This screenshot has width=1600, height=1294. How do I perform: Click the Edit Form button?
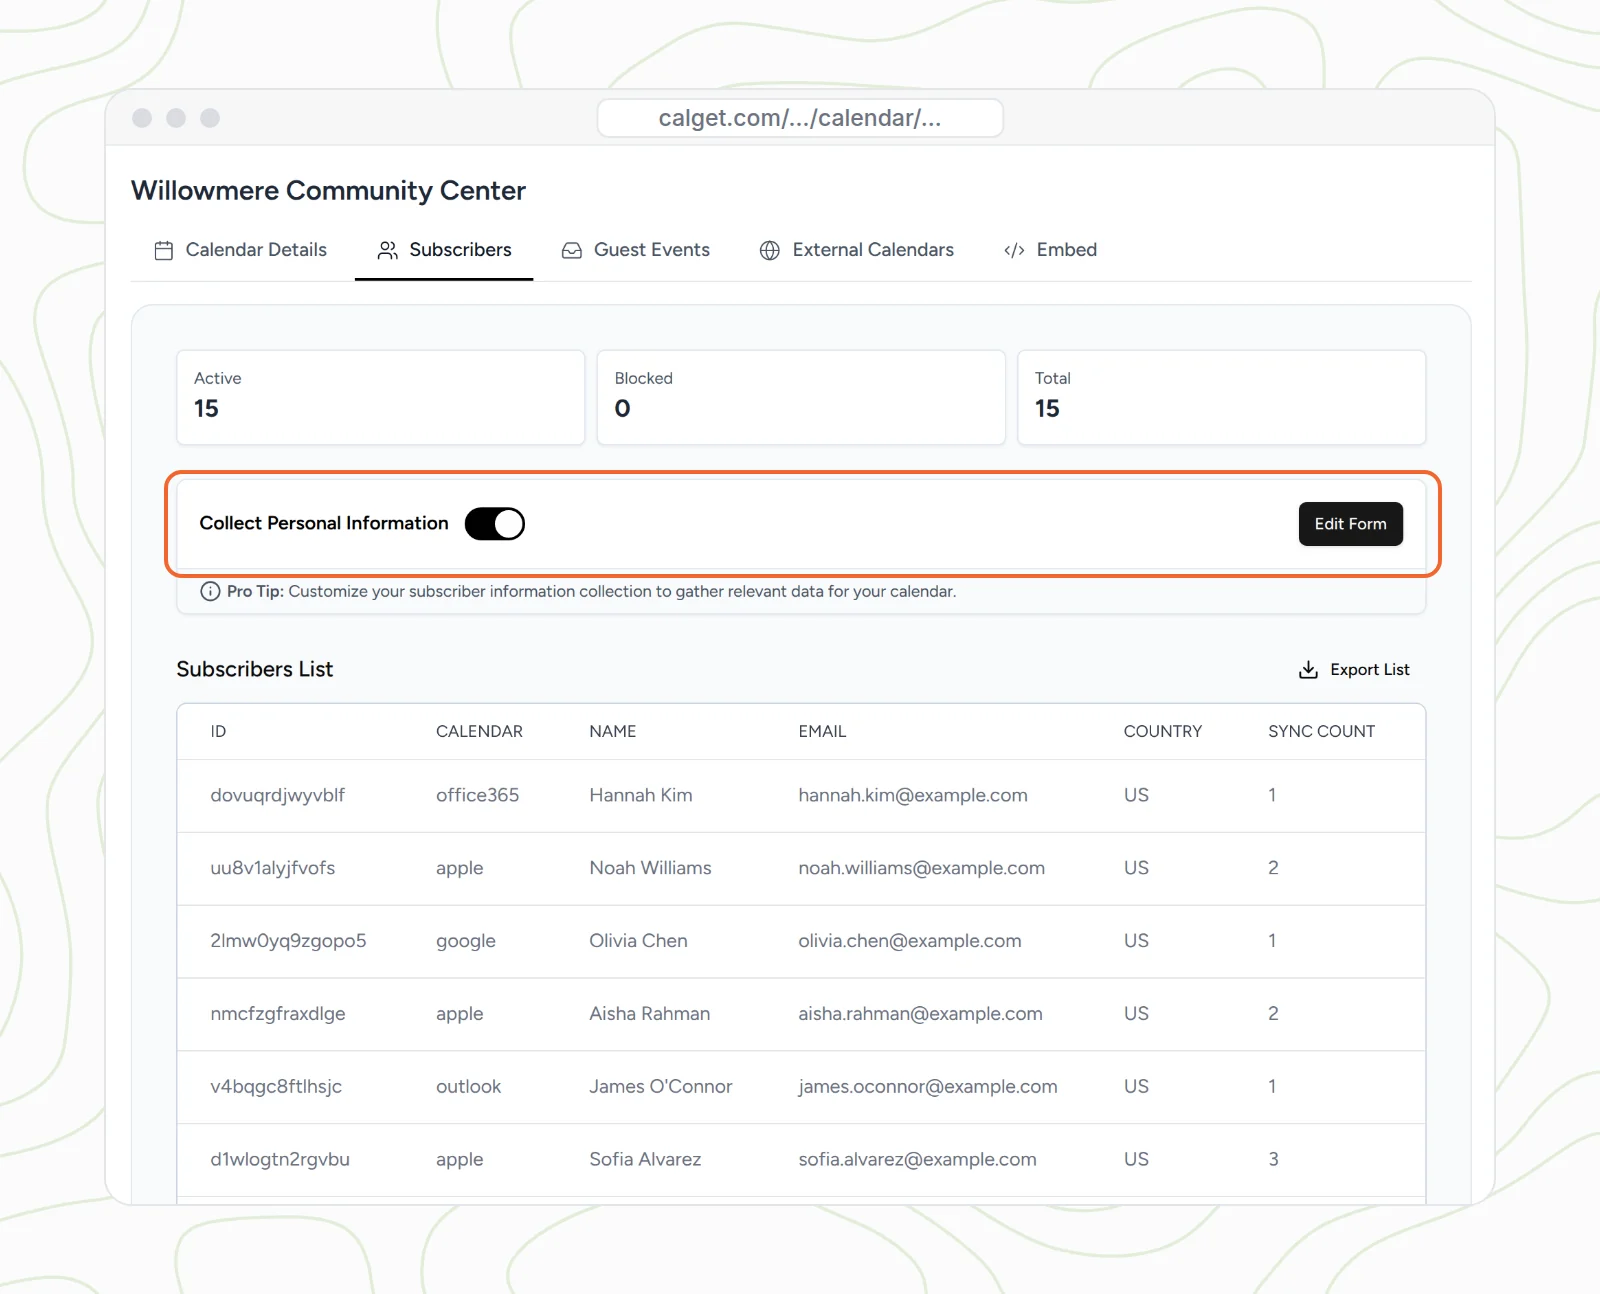pyautogui.click(x=1350, y=524)
